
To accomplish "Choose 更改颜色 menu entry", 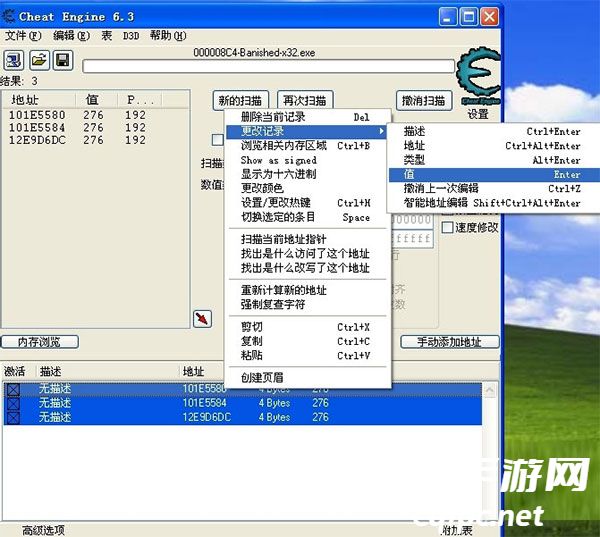I will tap(306, 188).
